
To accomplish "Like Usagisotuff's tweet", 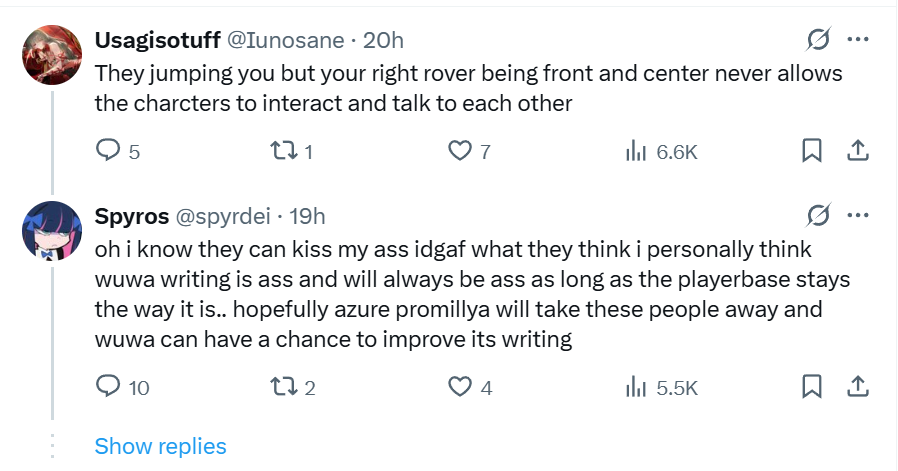I will click(459, 151).
